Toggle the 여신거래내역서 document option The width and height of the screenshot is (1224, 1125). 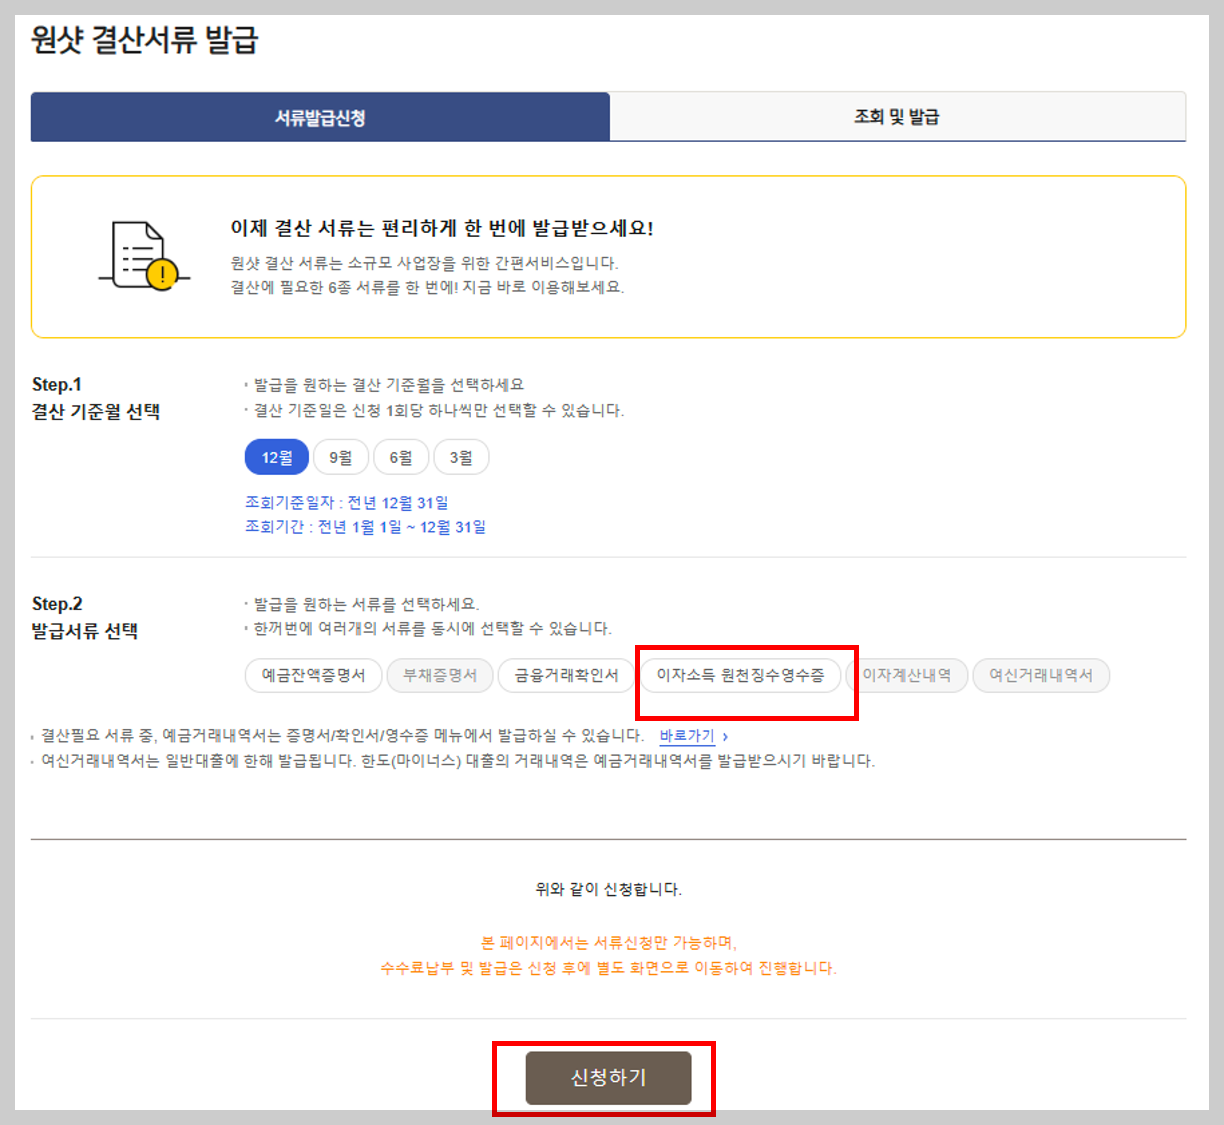click(x=1041, y=675)
